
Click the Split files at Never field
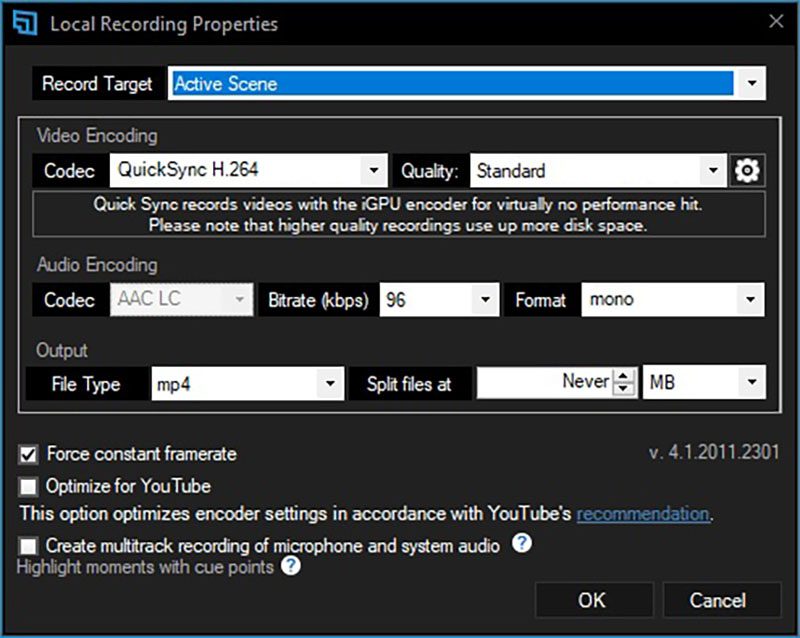coord(545,383)
